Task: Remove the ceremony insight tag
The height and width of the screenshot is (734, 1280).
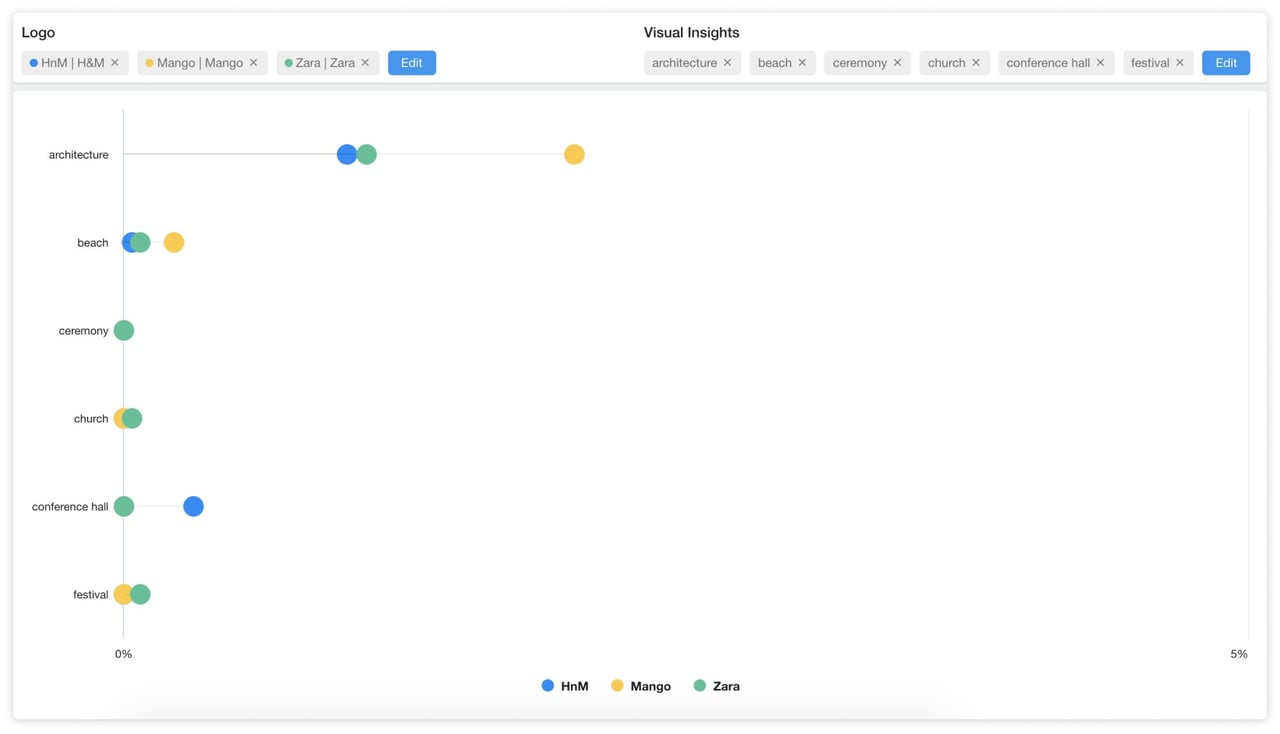Action: [x=898, y=63]
